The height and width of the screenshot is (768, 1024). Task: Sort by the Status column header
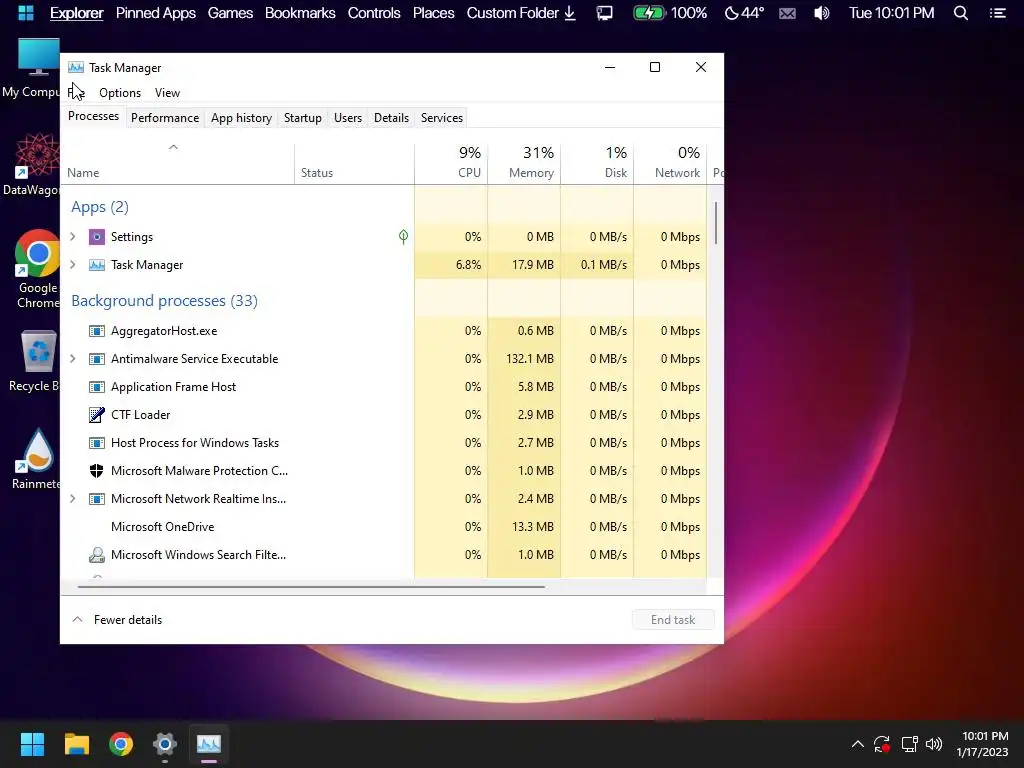tap(355, 163)
